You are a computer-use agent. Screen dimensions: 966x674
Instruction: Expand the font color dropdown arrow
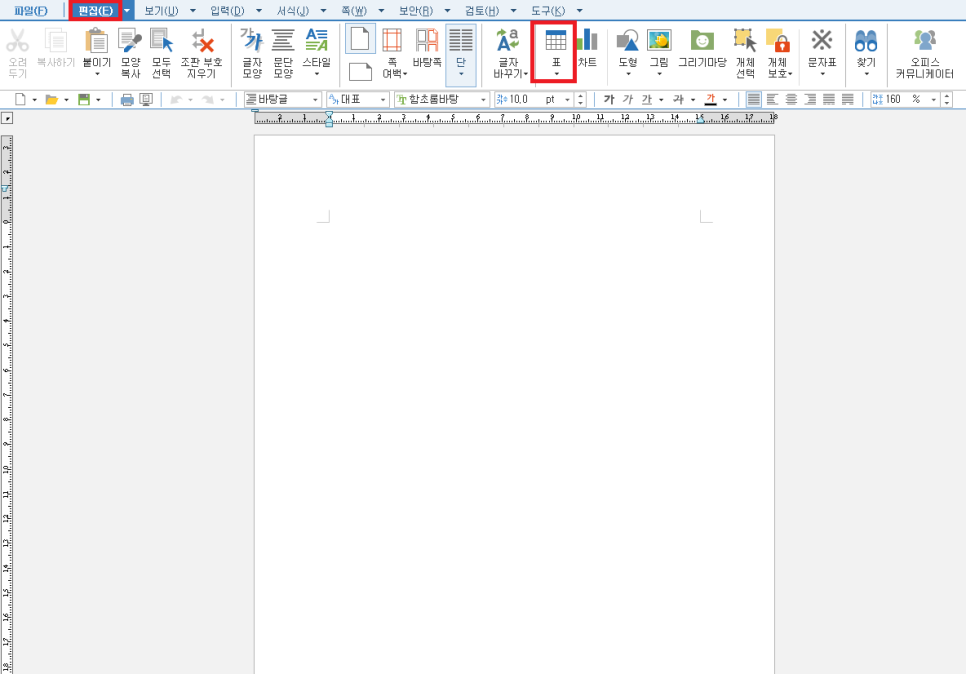(725, 99)
